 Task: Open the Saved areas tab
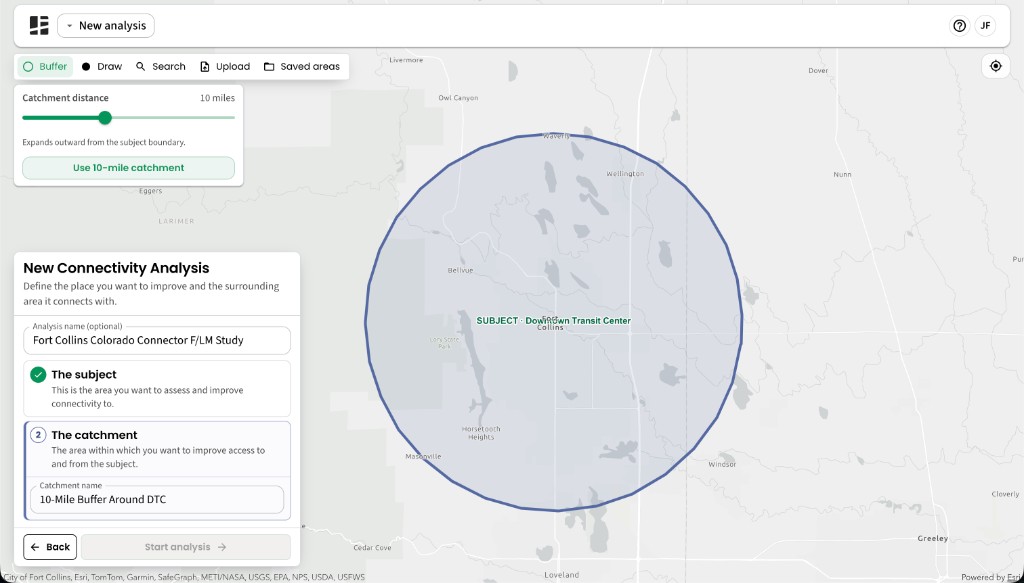(x=302, y=67)
